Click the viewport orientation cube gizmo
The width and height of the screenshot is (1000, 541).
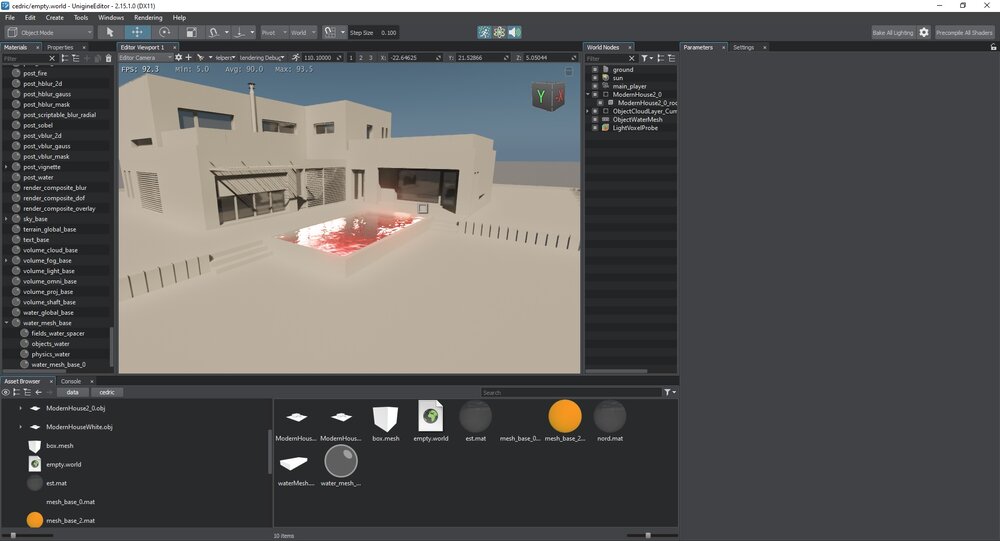tap(549, 96)
